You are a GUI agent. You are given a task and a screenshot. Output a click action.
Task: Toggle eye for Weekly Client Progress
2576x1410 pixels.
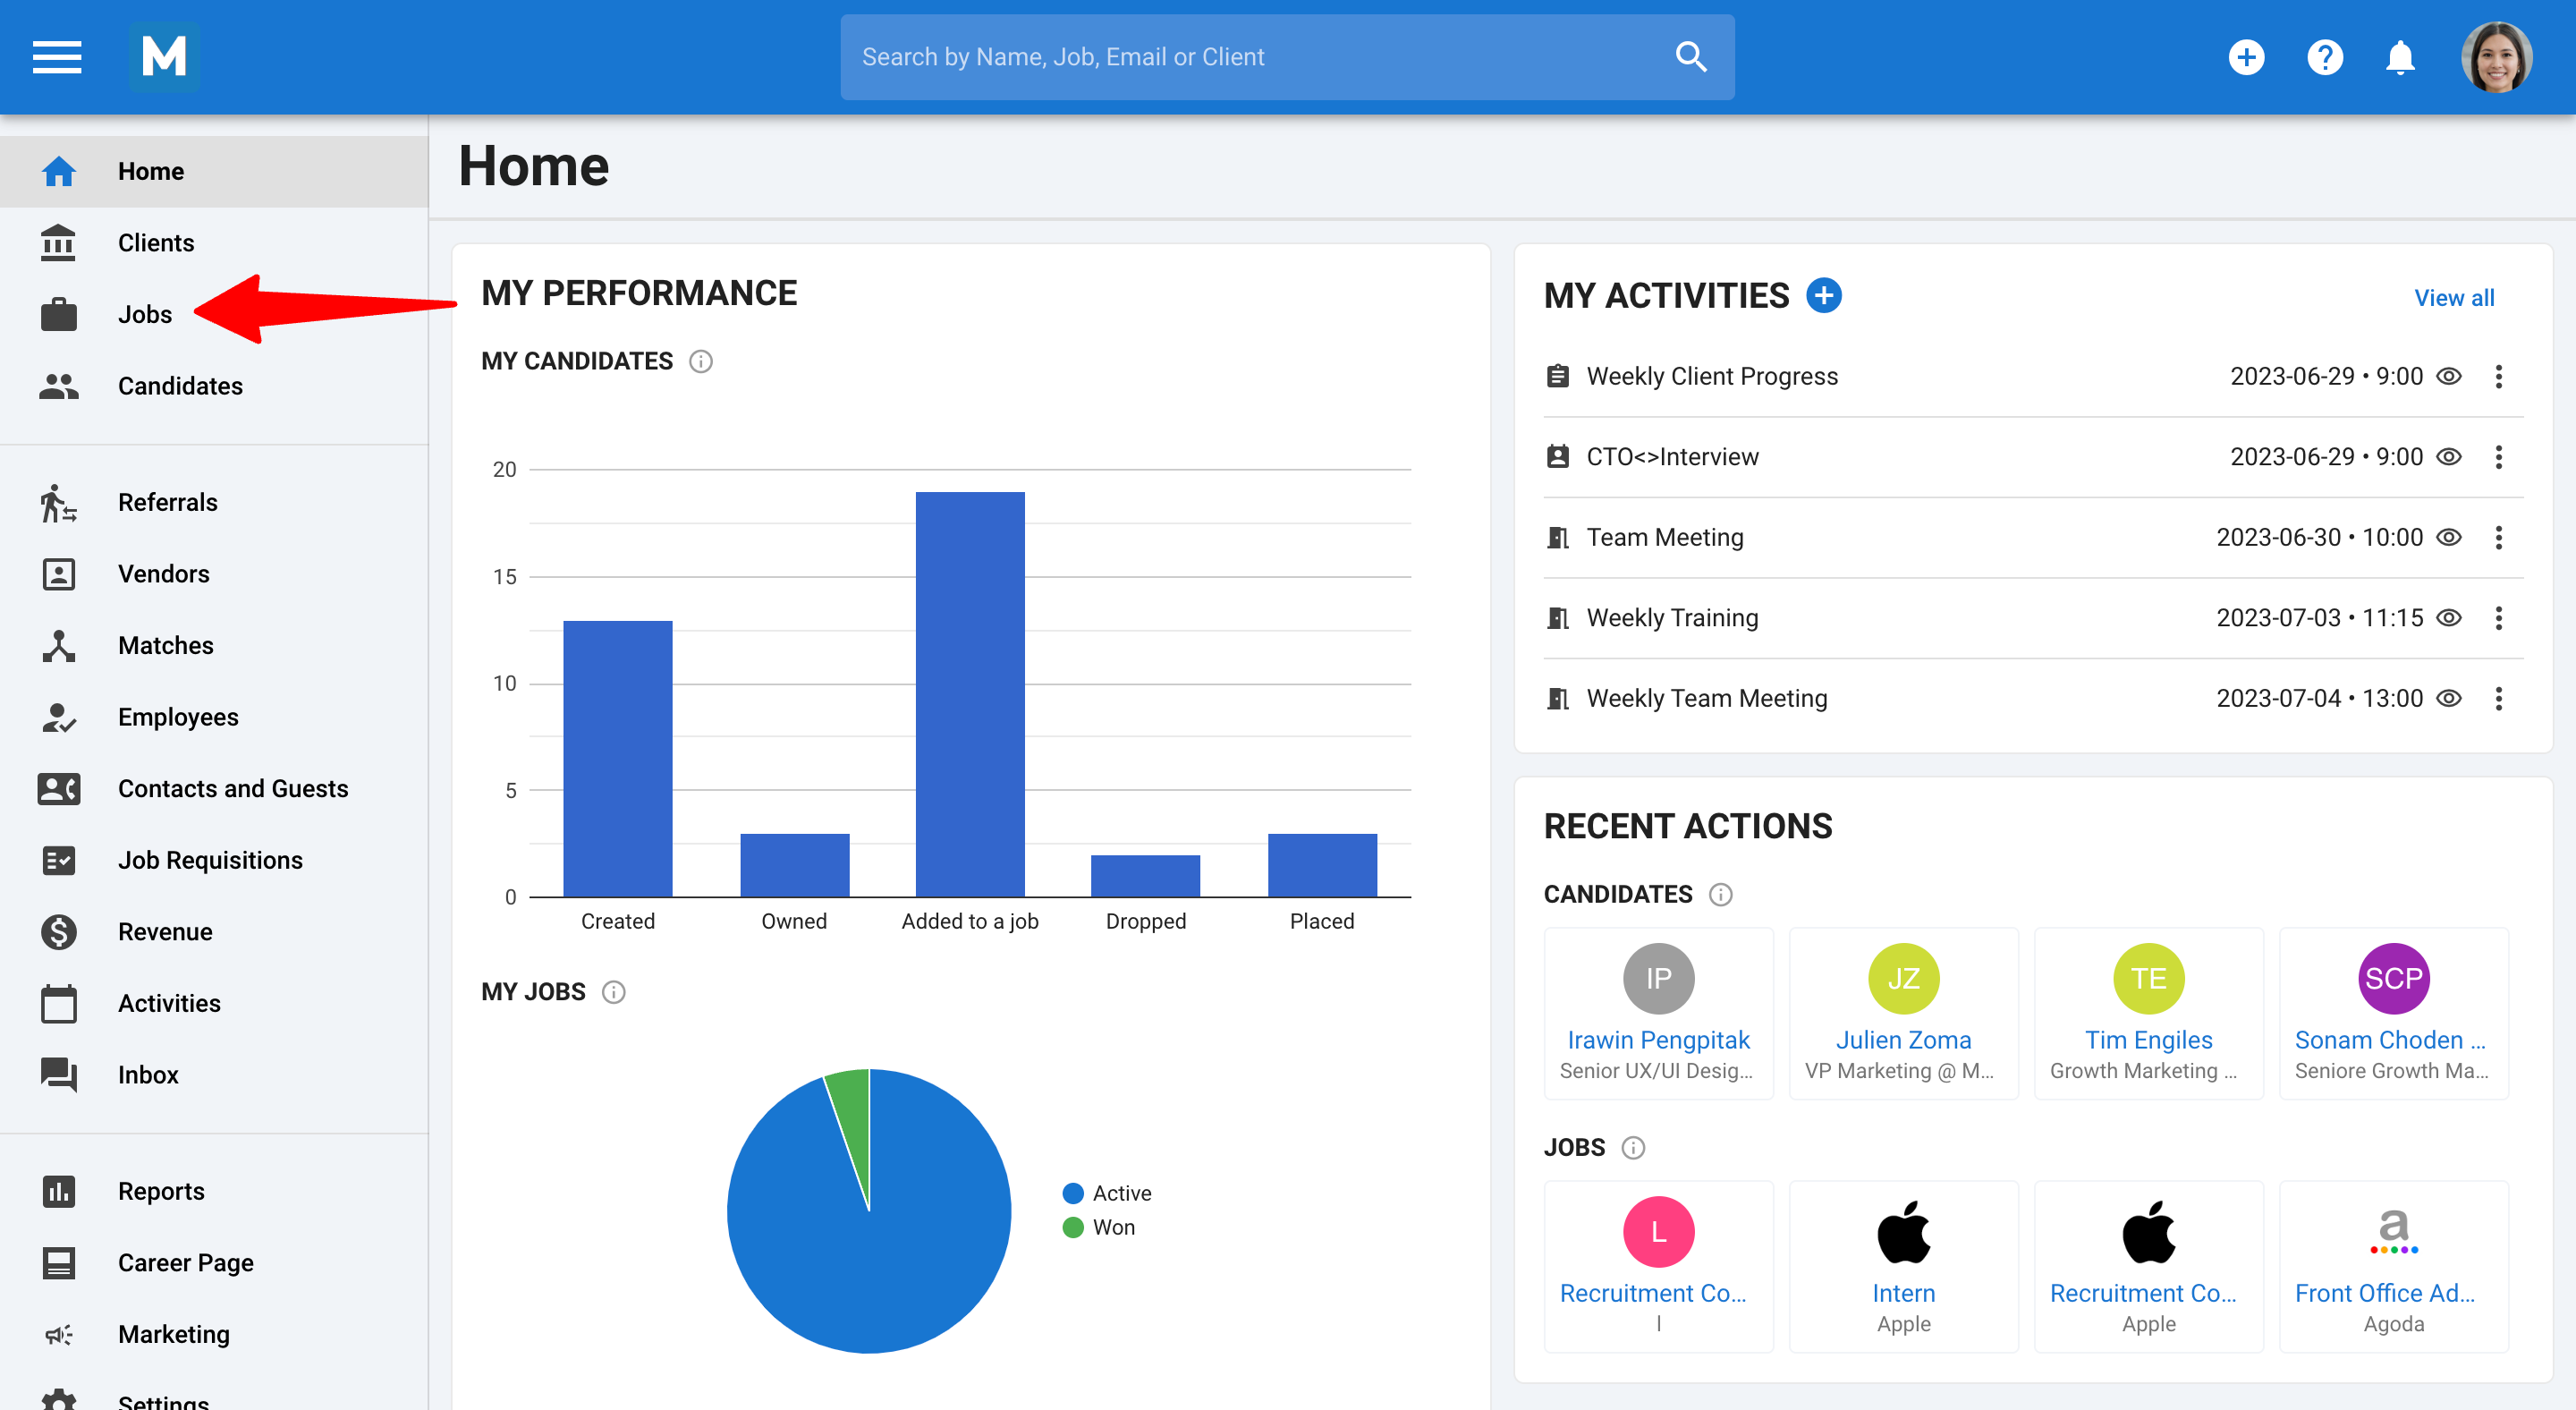[2448, 376]
